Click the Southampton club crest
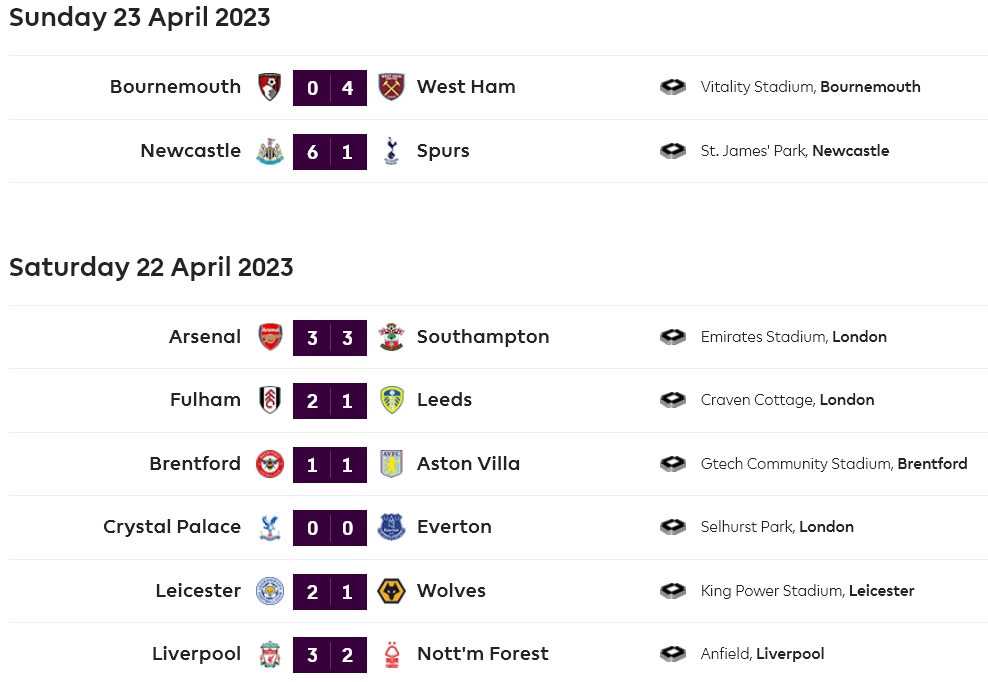988x682 pixels. coord(391,337)
